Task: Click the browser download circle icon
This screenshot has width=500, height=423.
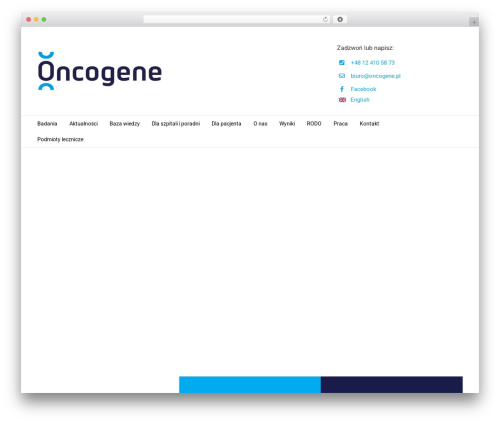Action: click(x=340, y=19)
